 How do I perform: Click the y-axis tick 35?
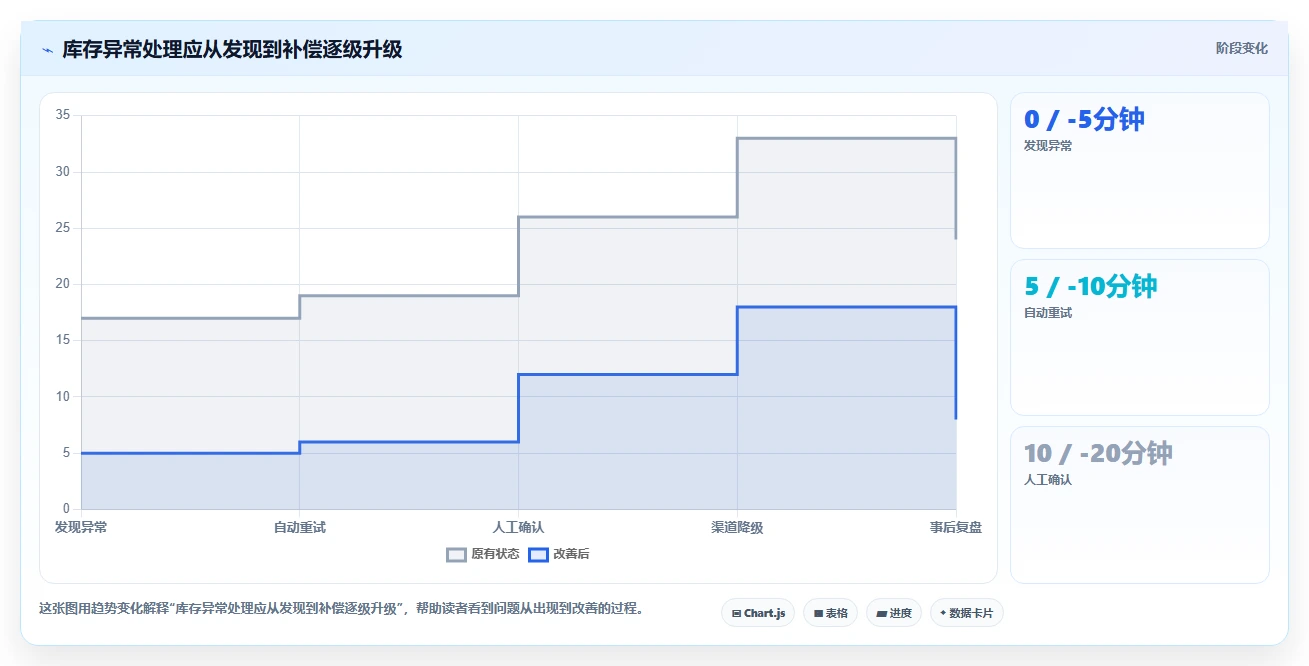[x=62, y=115]
